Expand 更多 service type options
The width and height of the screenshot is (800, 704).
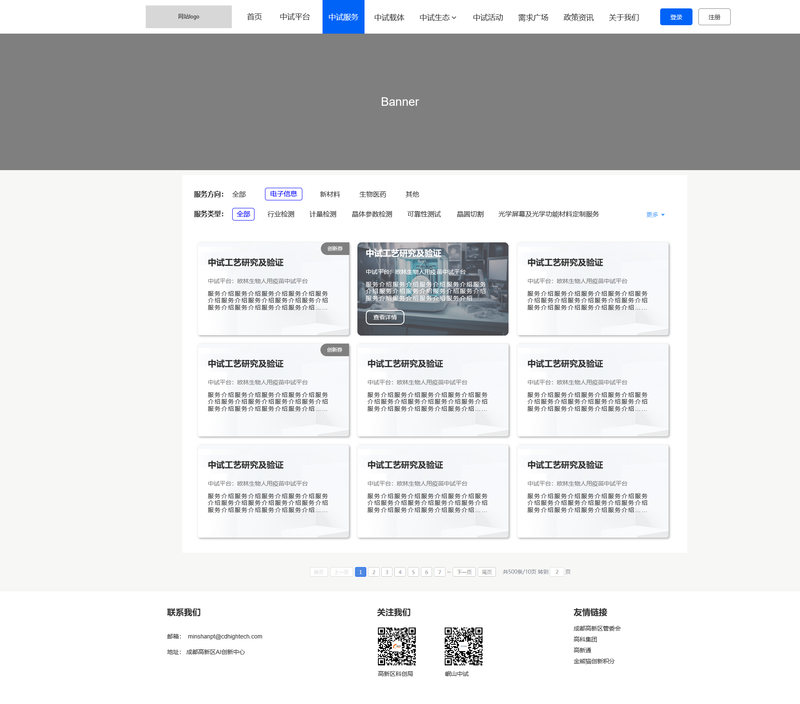[655, 215]
